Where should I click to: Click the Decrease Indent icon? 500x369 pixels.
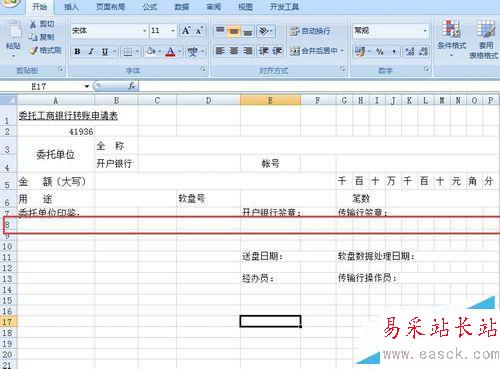coord(264,51)
